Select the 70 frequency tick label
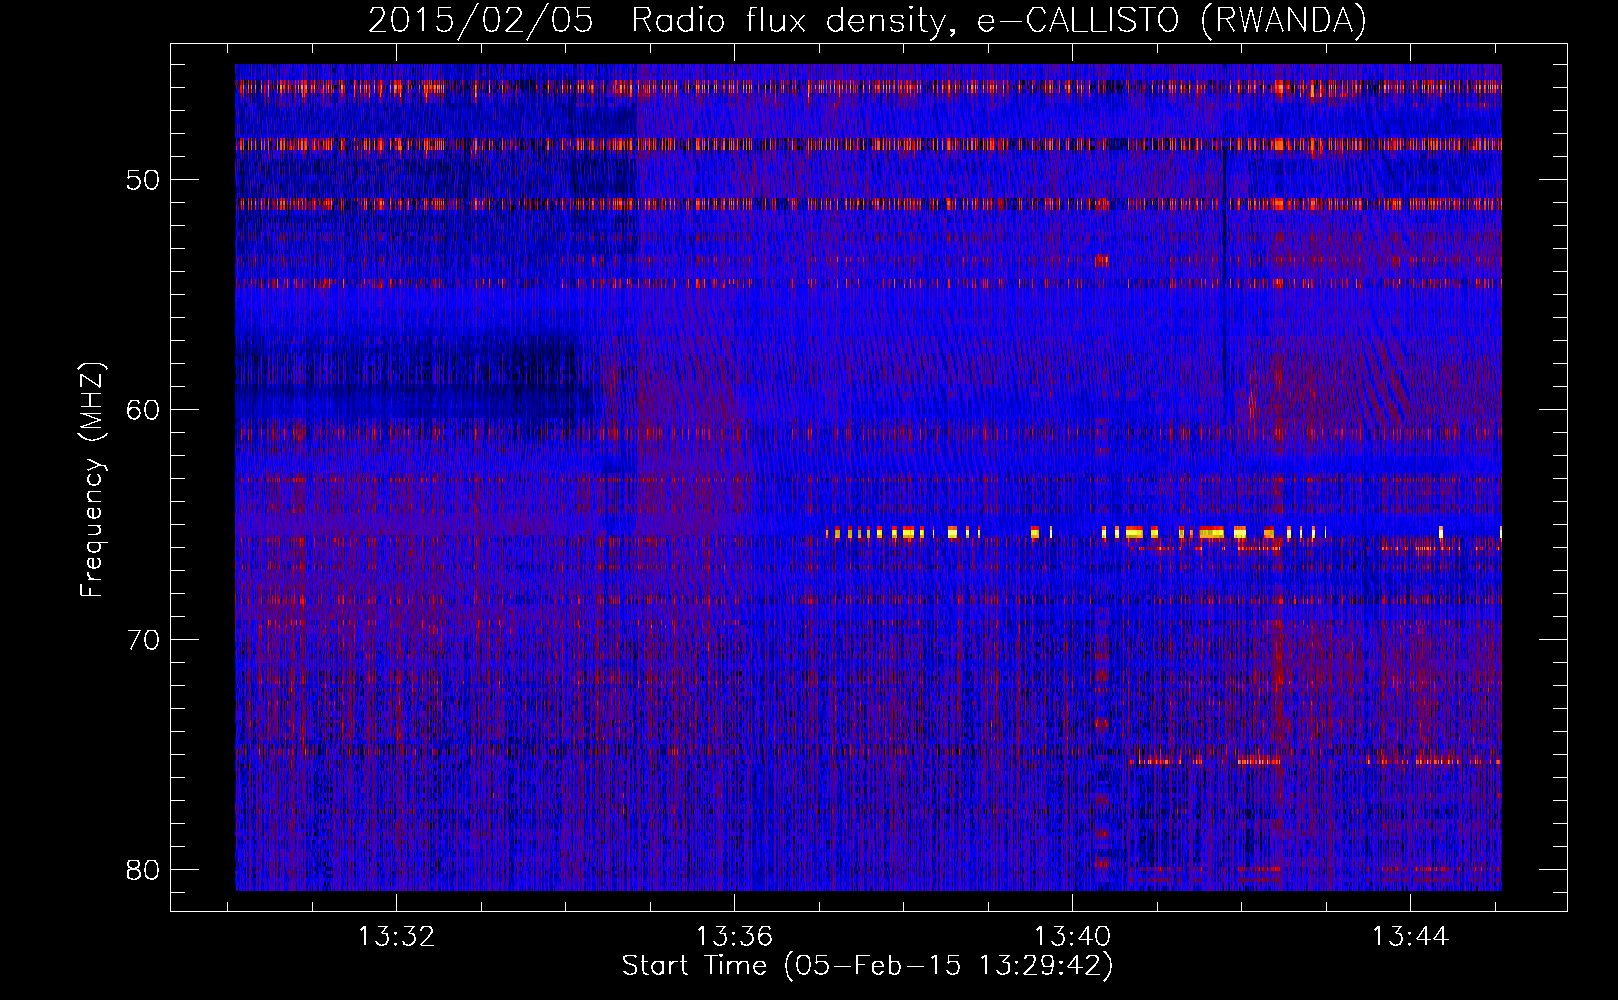Viewport: 1618px width, 1000px height. pos(143,639)
